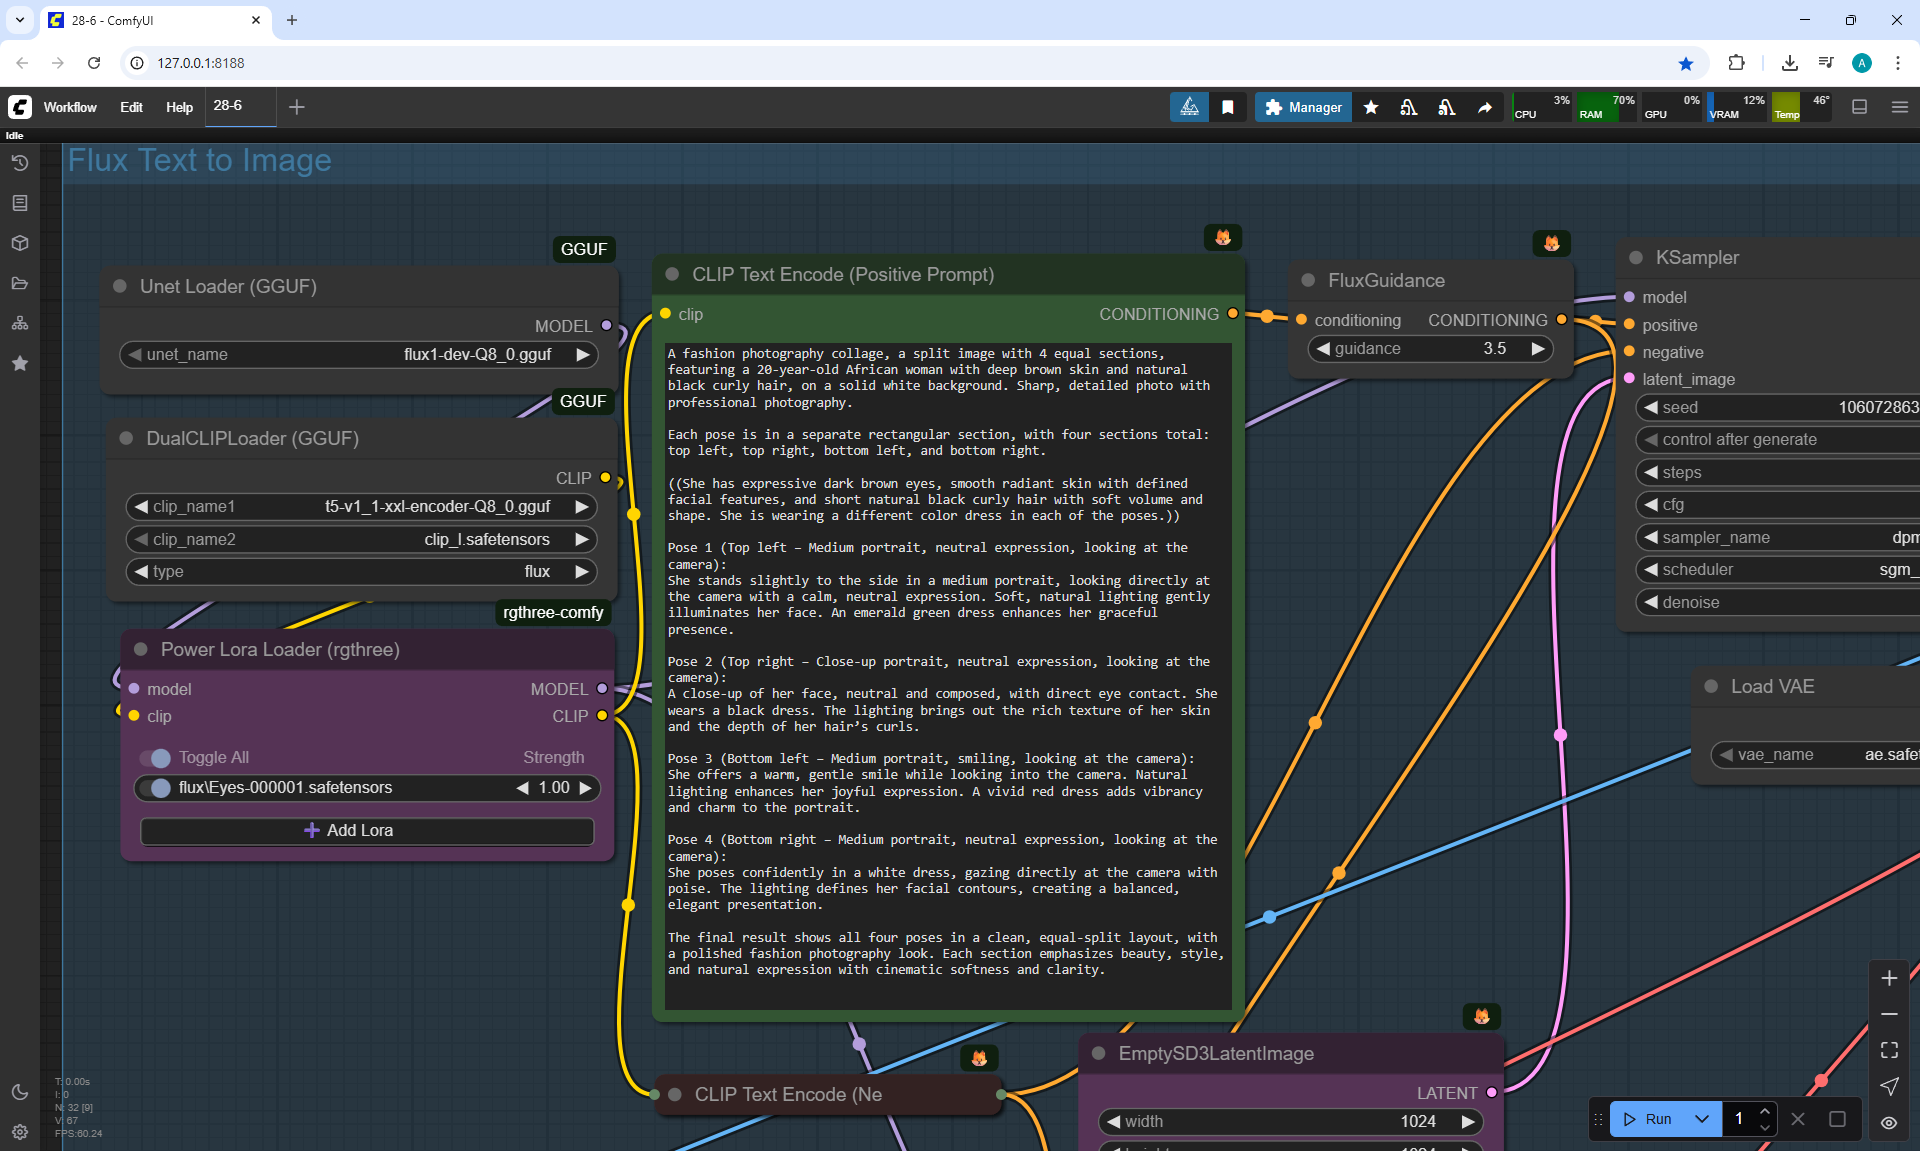Open the Manager button
Image resolution: width=1920 pixels, height=1151 pixels.
1303,107
